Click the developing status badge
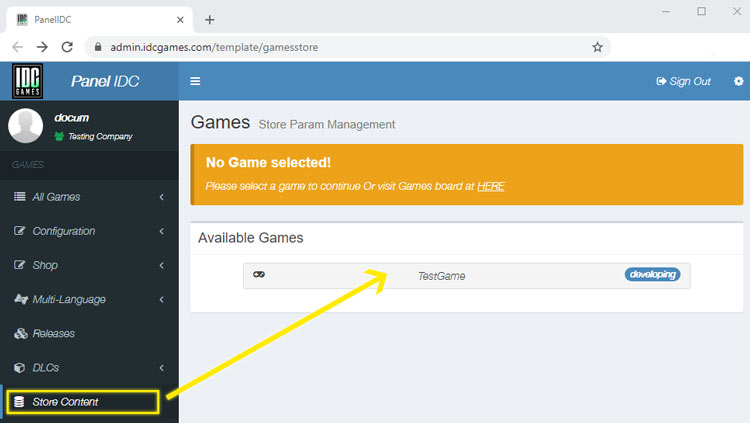750x423 pixels. (x=652, y=274)
